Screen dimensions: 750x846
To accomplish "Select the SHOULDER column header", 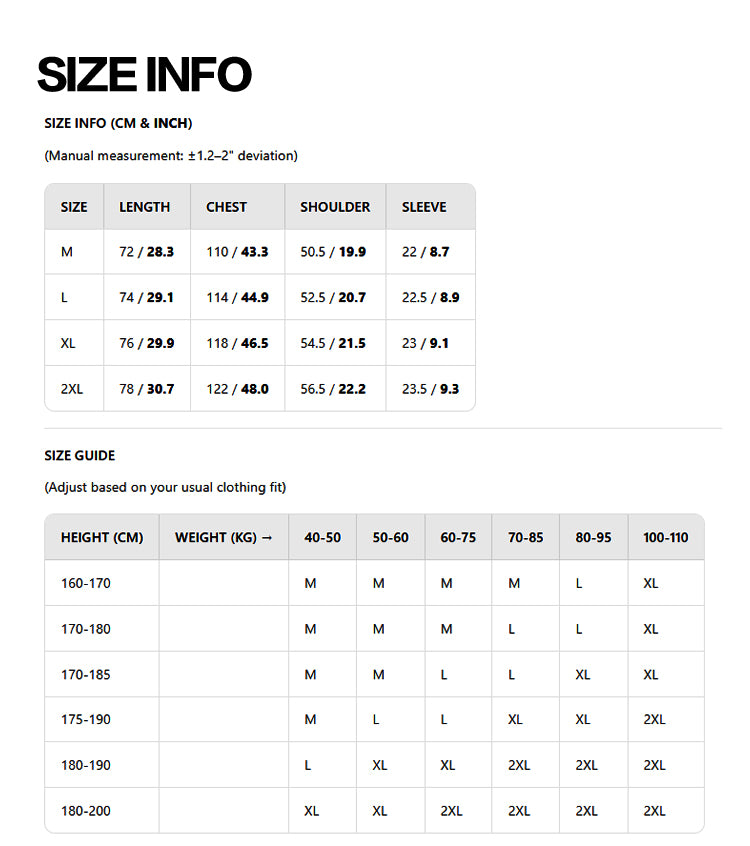I will [335, 207].
